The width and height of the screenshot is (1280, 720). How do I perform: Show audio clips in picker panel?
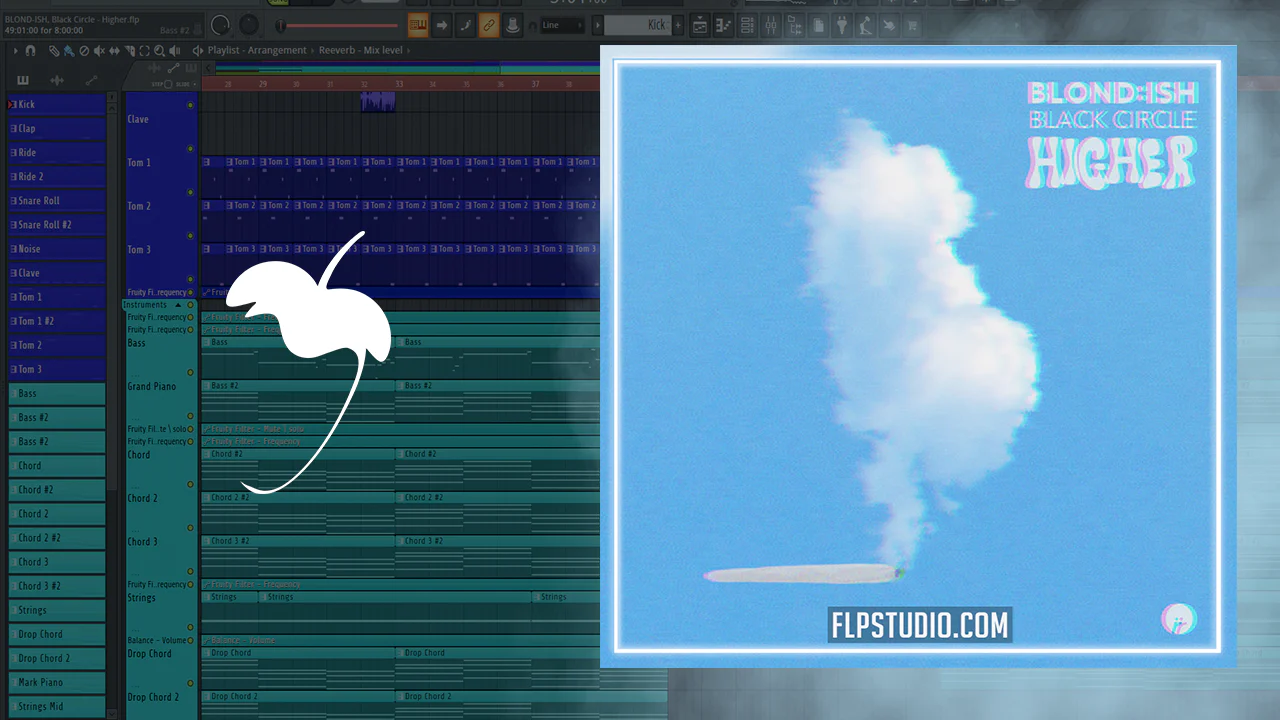pos(57,80)
